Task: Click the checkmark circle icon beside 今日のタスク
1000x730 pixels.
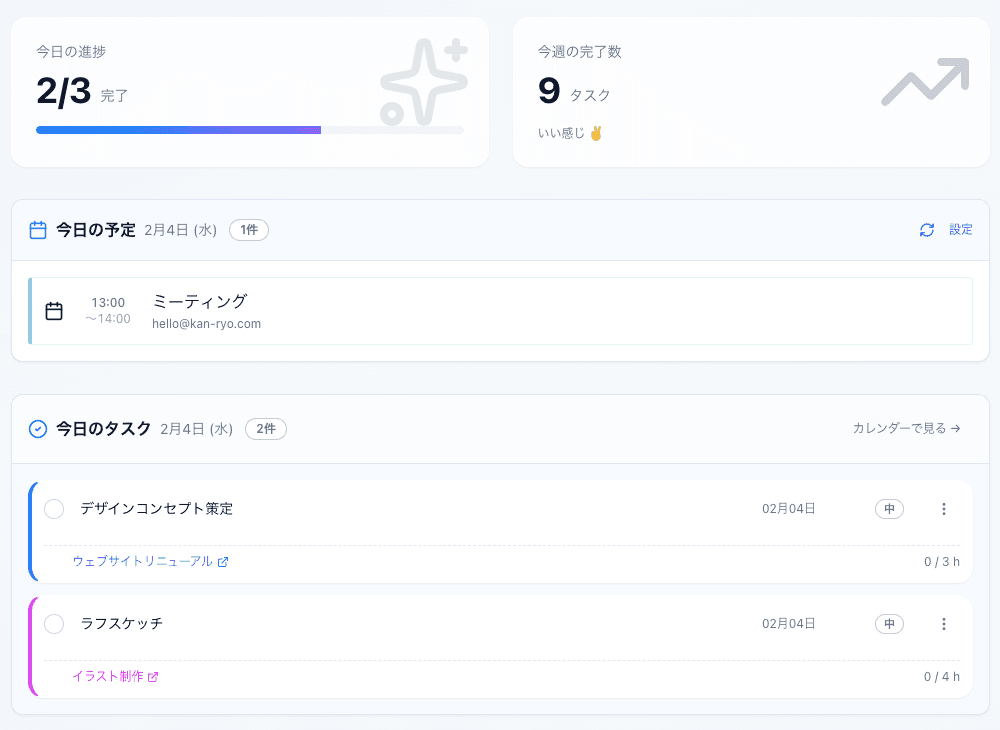Action: tap(38, 428)
